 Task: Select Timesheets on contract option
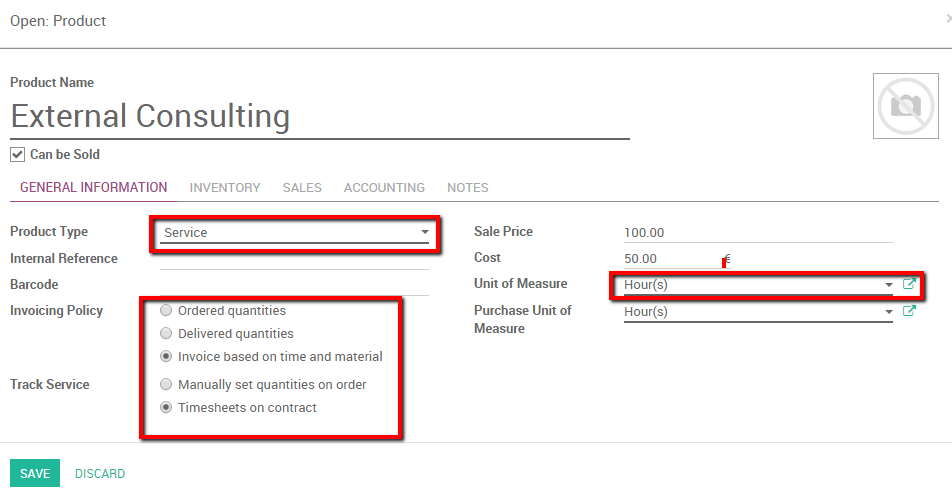tap(166, 407)
